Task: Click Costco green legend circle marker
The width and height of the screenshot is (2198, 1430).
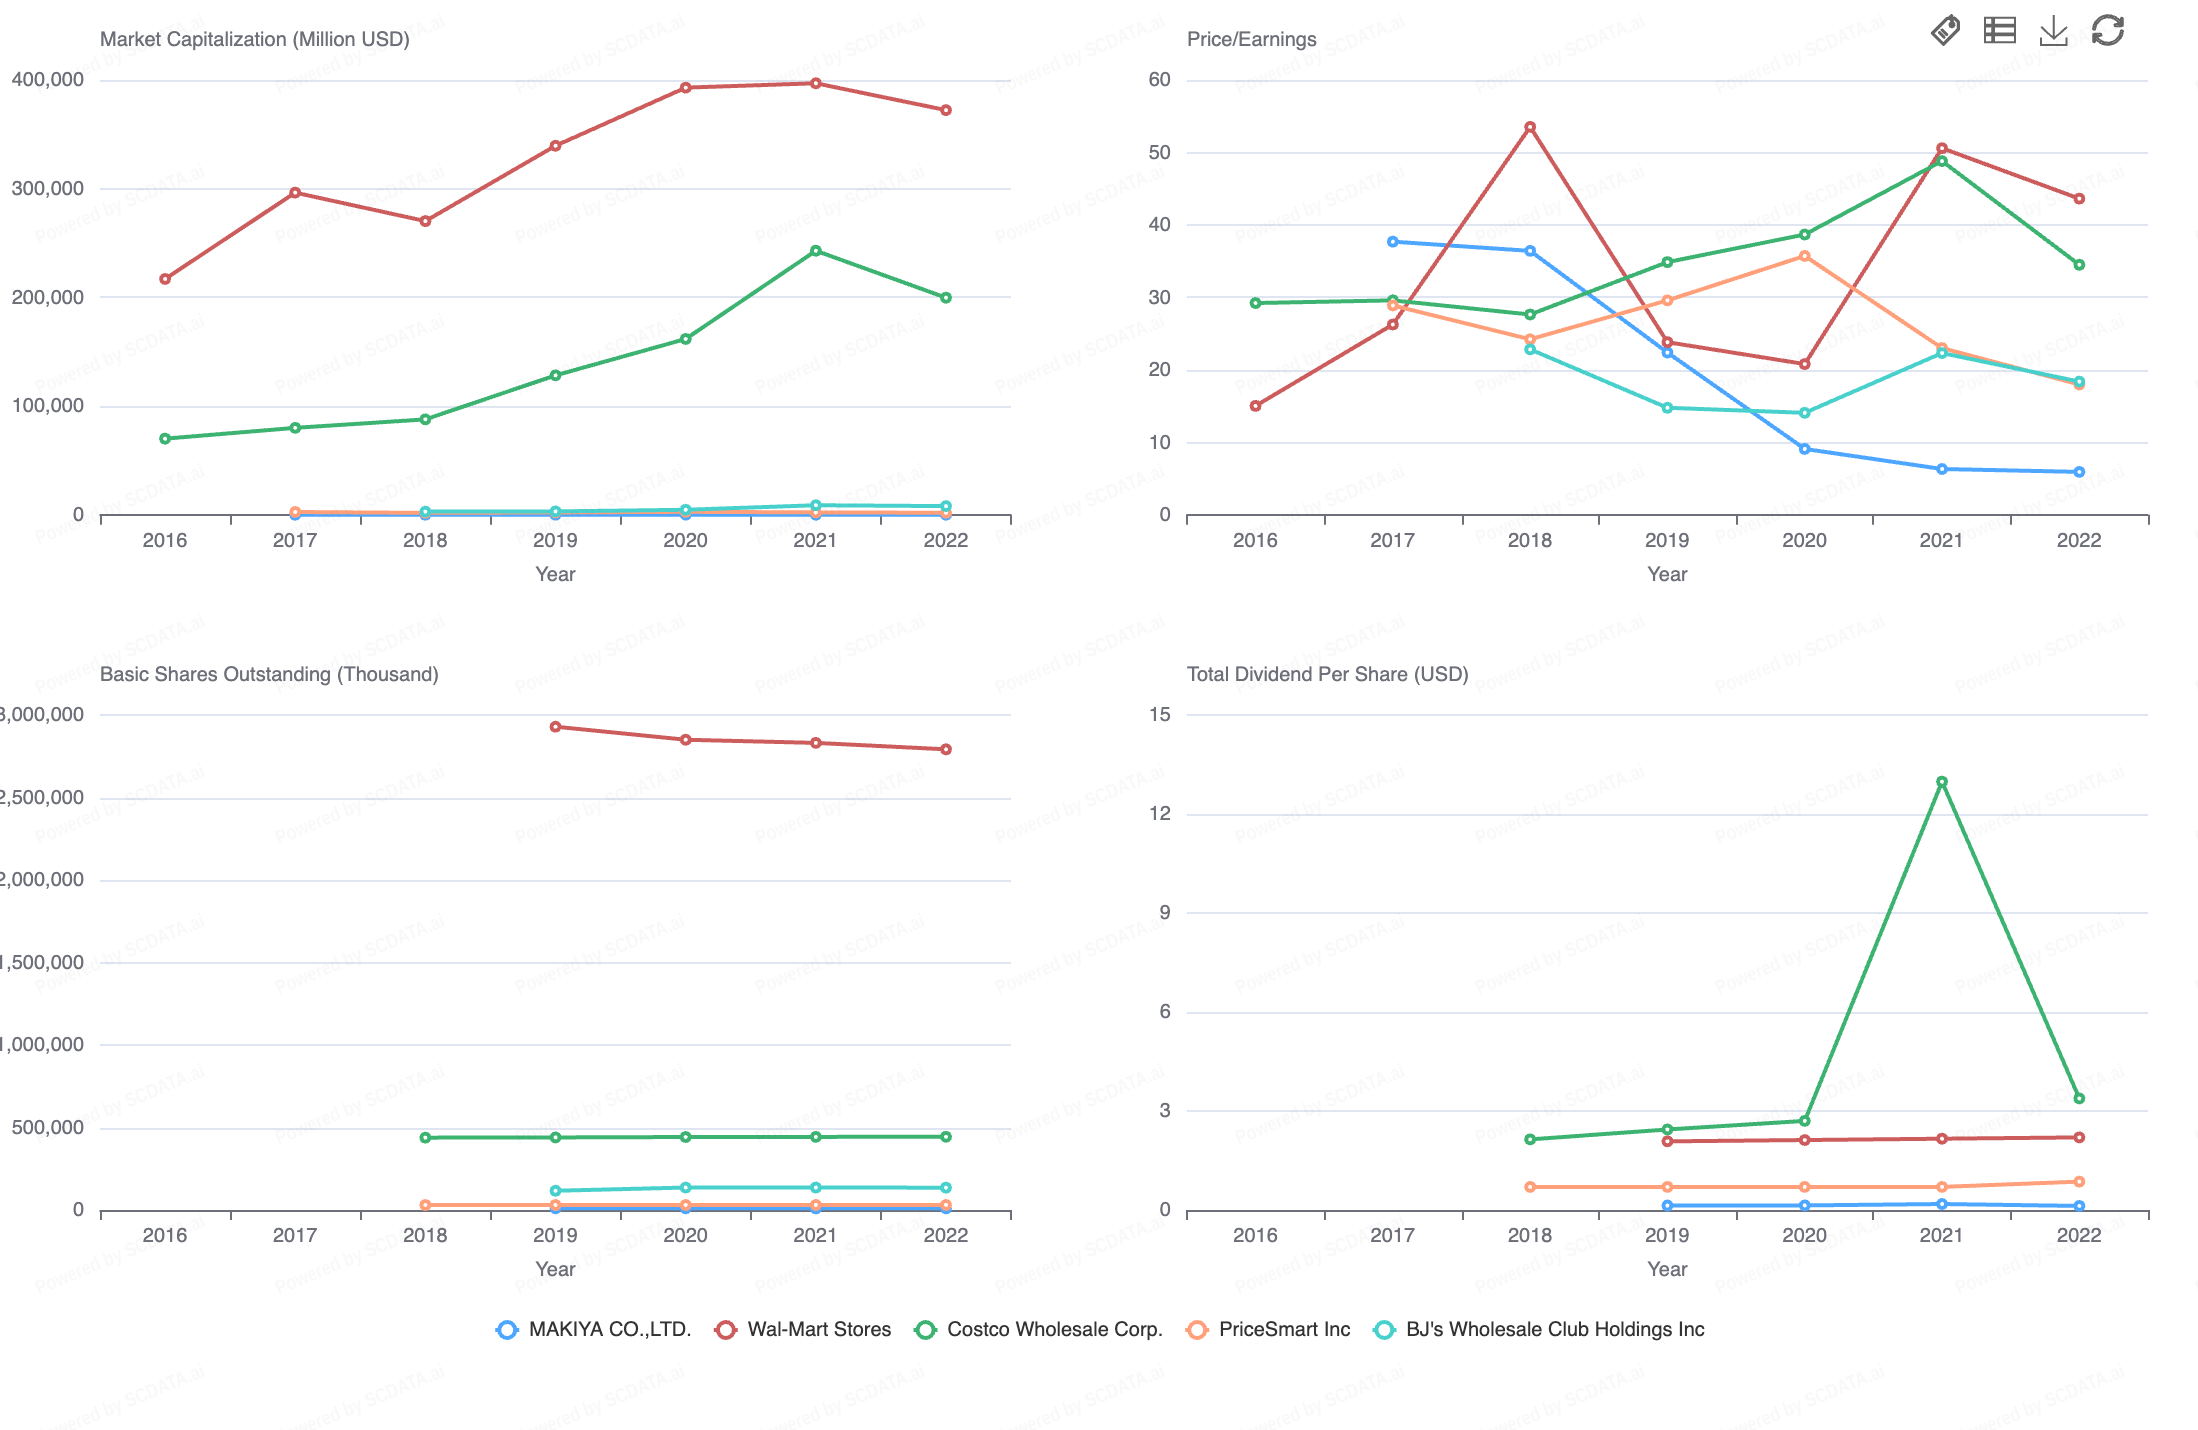Action: coord(926,1330)
